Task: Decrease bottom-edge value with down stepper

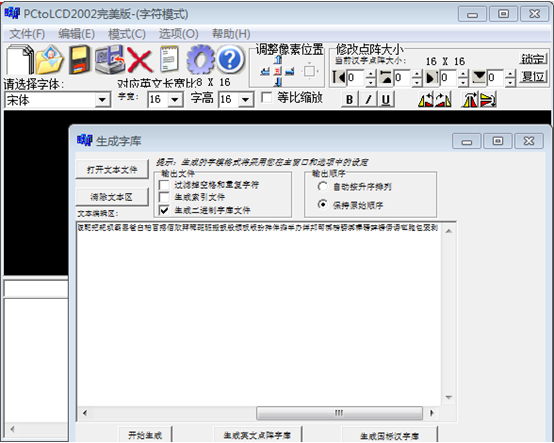Action: (510, 82)
